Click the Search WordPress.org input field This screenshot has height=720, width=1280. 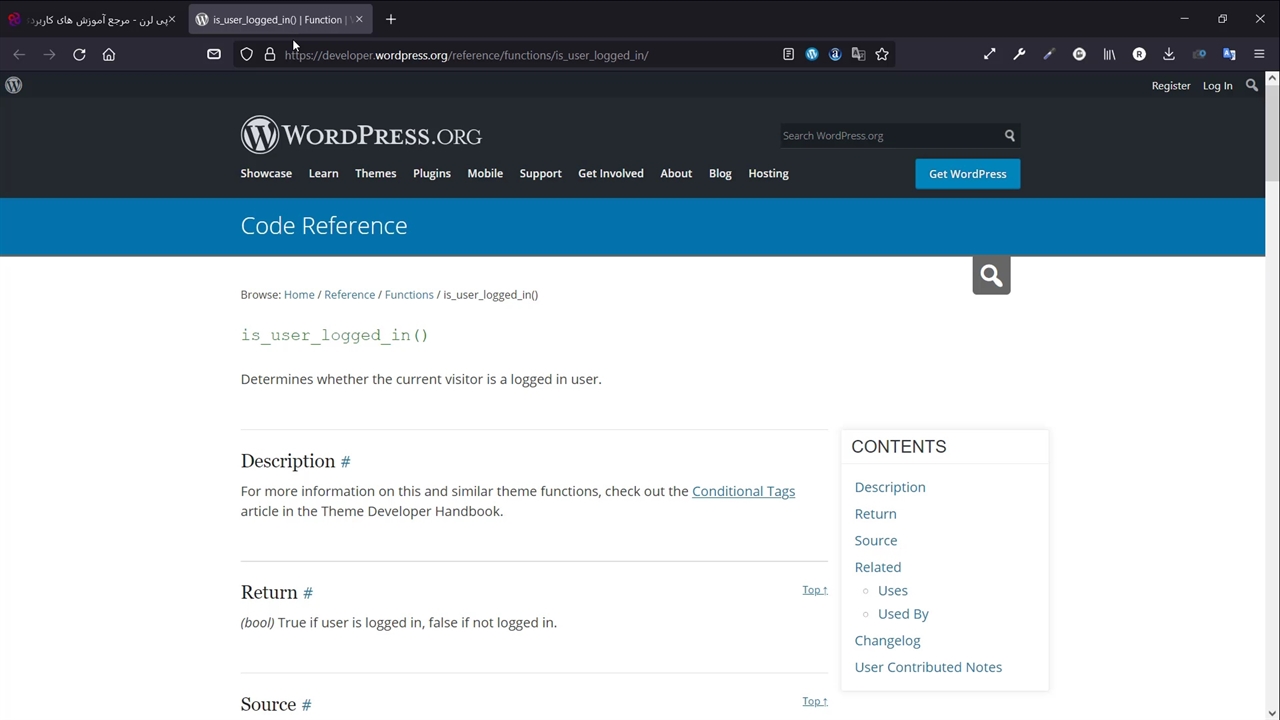[x=888, y=136]
